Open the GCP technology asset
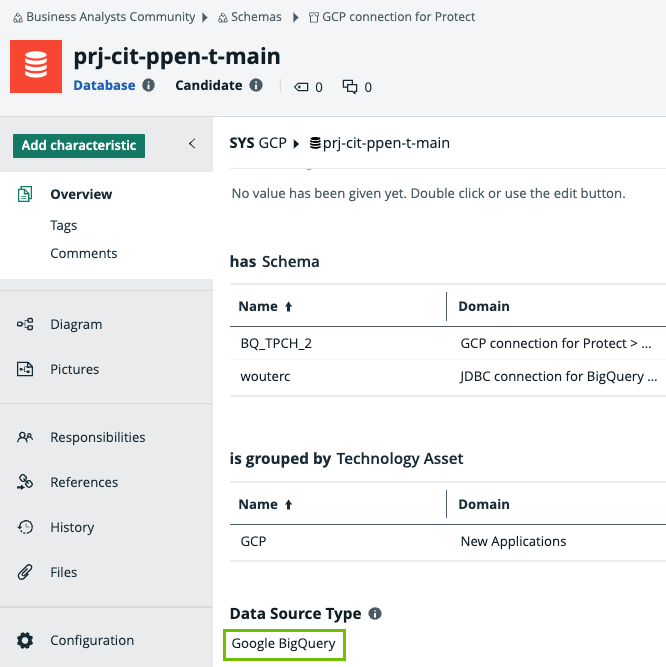Image resolution: width=666 pixels, height=667 pixels. tap(253, 541)
